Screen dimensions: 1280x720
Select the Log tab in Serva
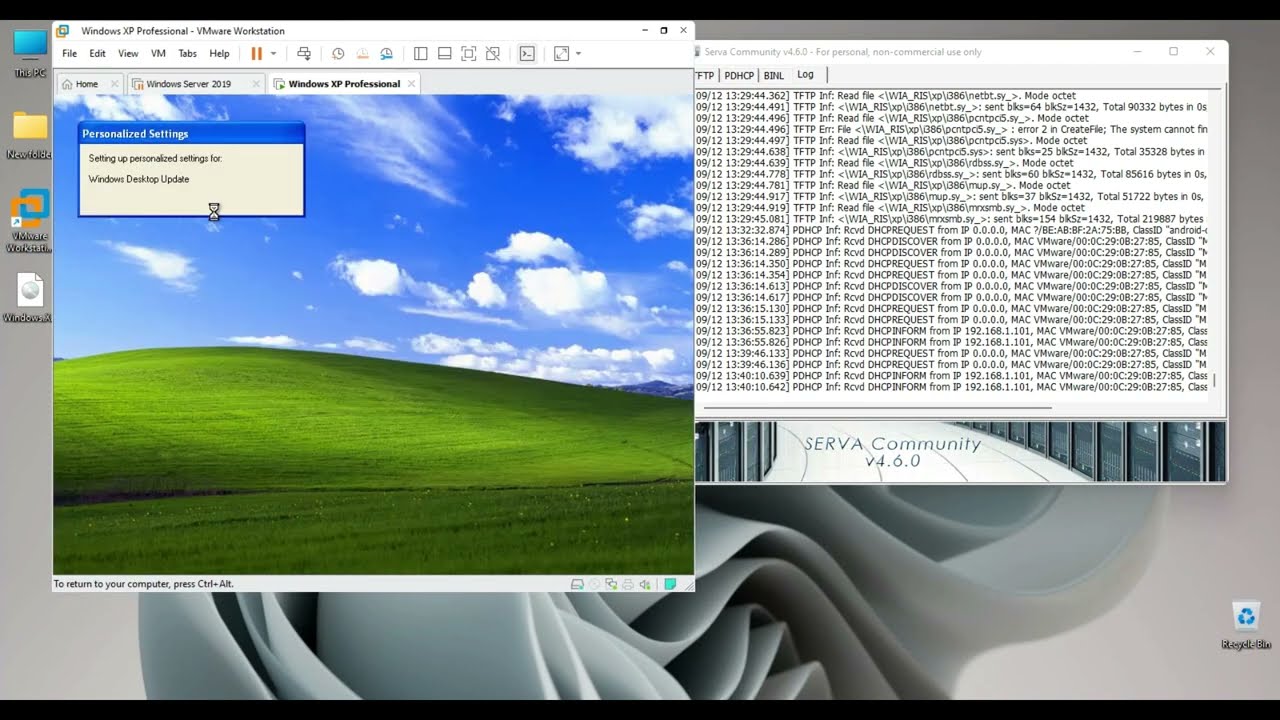[x=806, y=75]
